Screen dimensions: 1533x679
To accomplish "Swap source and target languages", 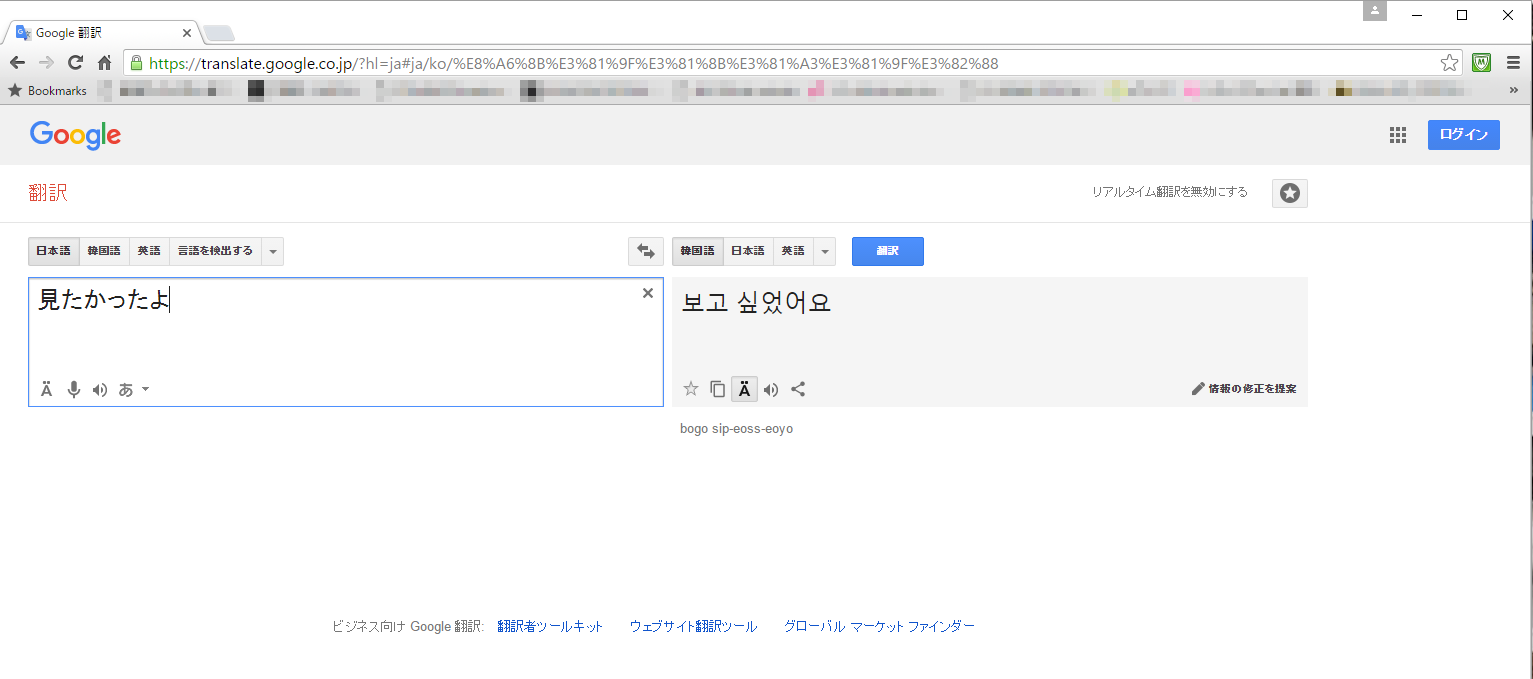I will [x=646, y=251].
